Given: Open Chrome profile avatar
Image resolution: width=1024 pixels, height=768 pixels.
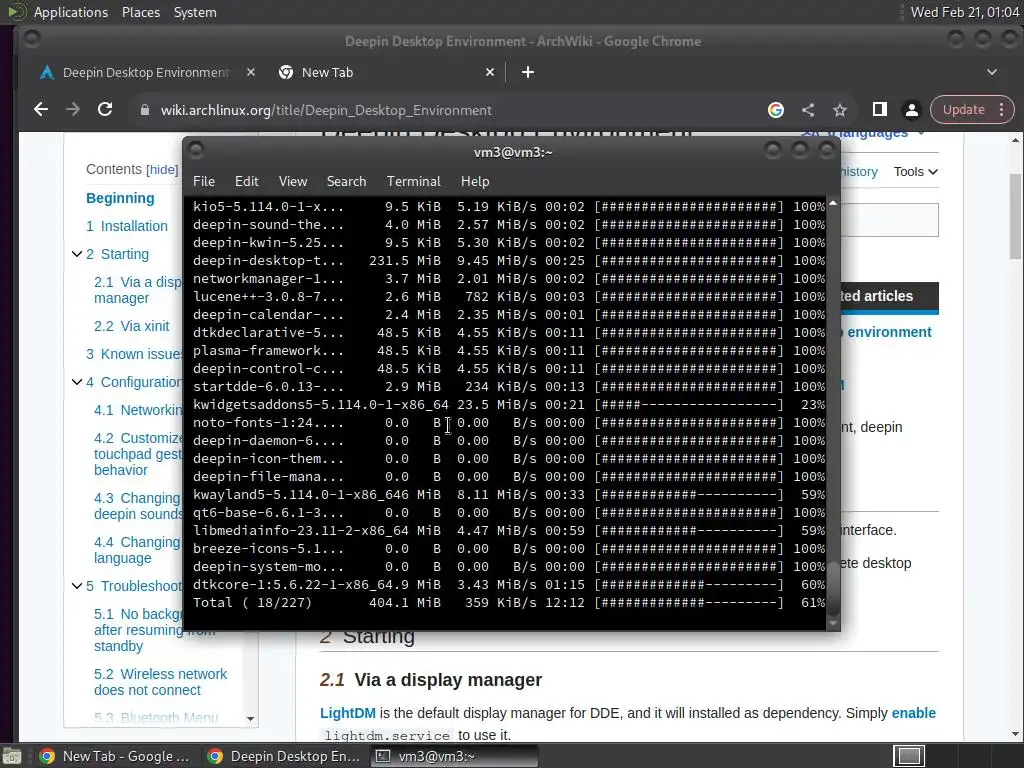Looking at the screenshot, I should click(x=912, y=110).
